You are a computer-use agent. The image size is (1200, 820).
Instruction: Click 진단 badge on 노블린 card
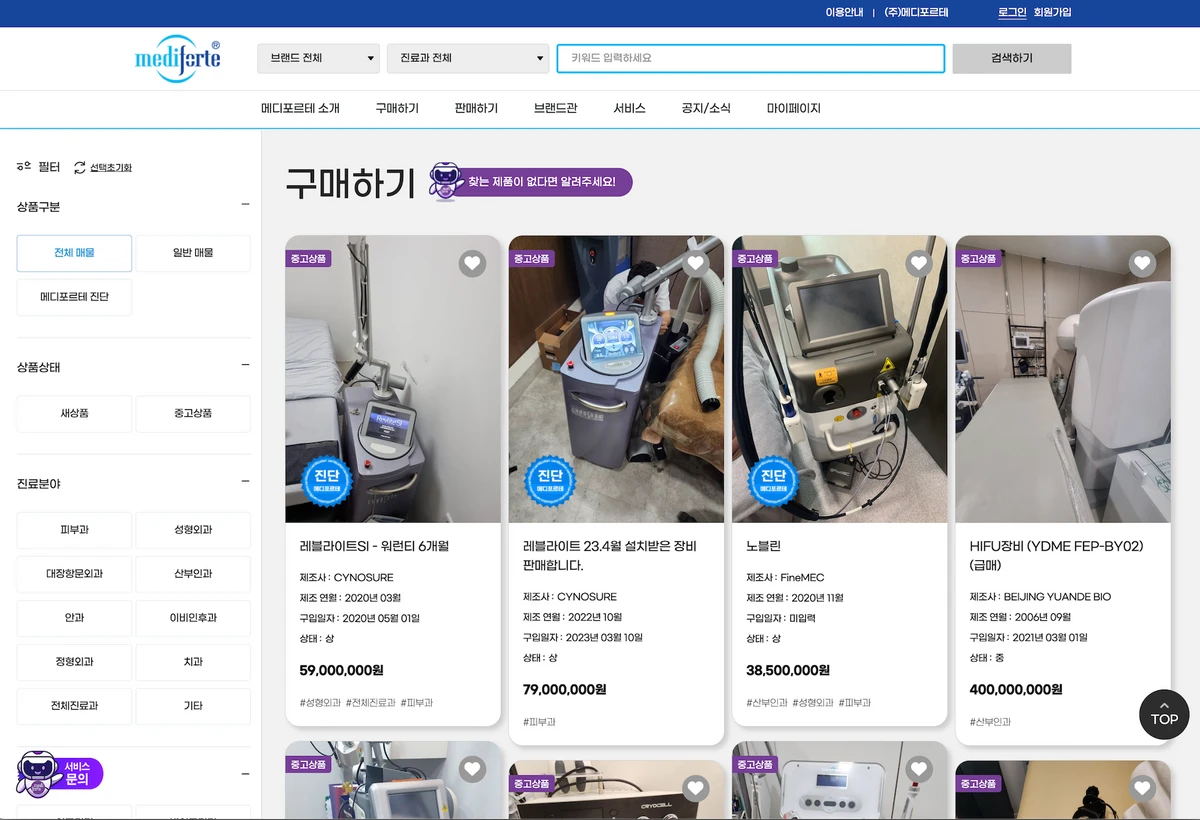tap(774, 480)
